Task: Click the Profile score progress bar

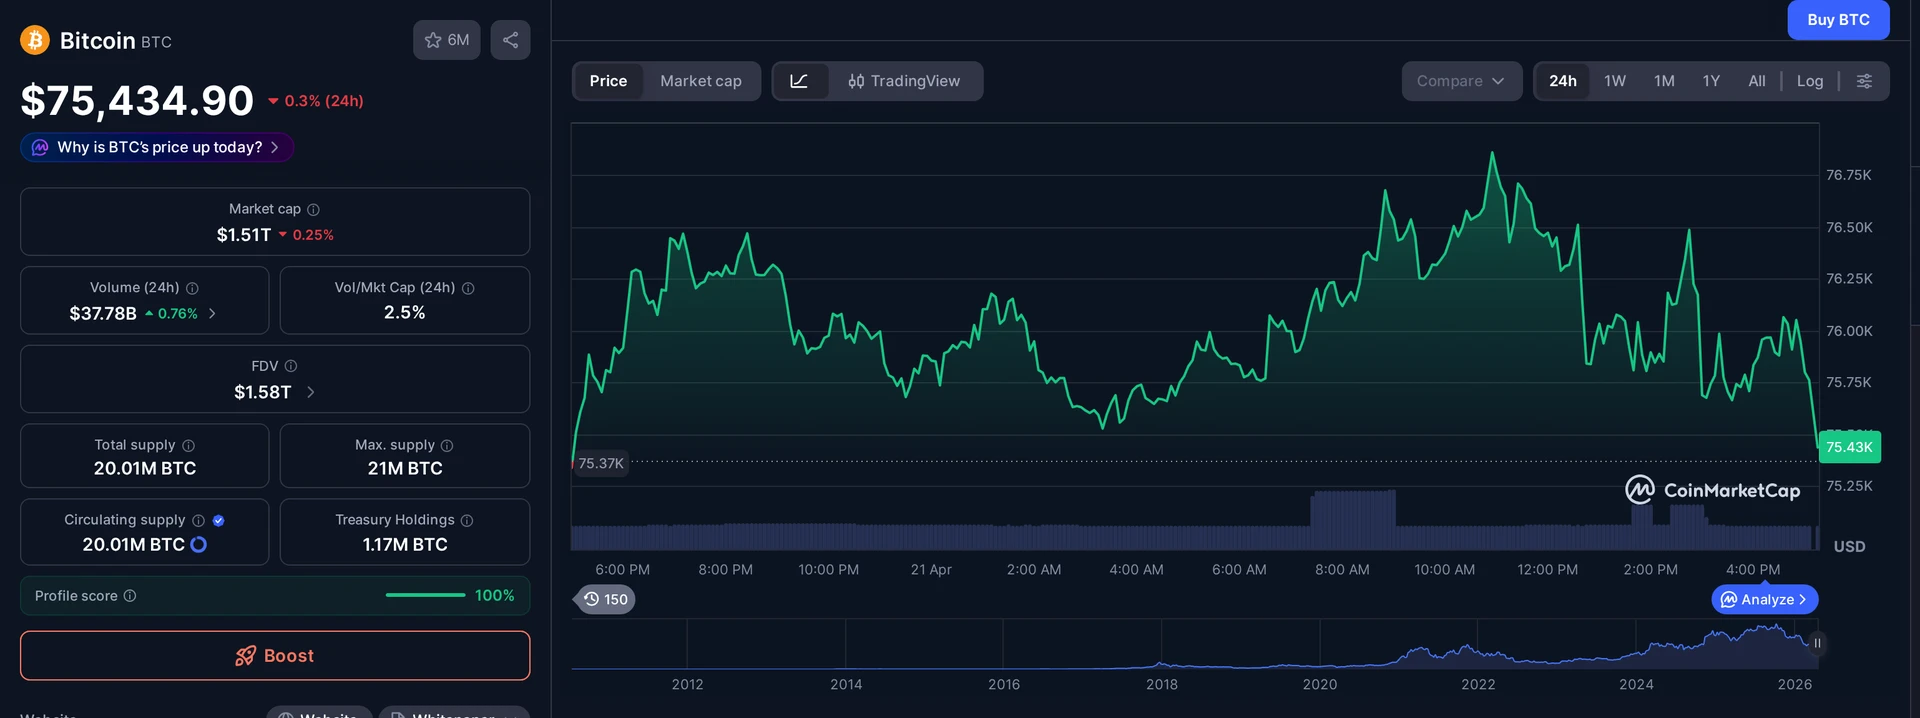Action: (425, 595)
